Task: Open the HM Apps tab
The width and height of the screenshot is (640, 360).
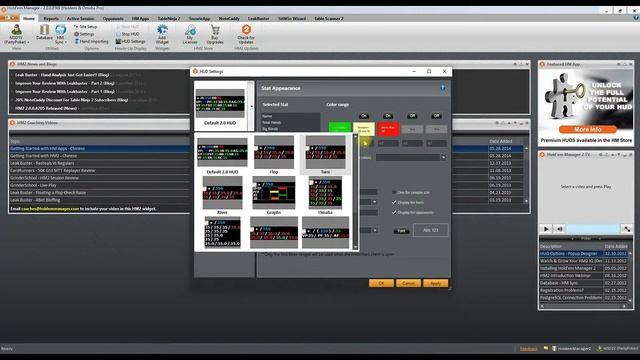Action: [140, 18]
